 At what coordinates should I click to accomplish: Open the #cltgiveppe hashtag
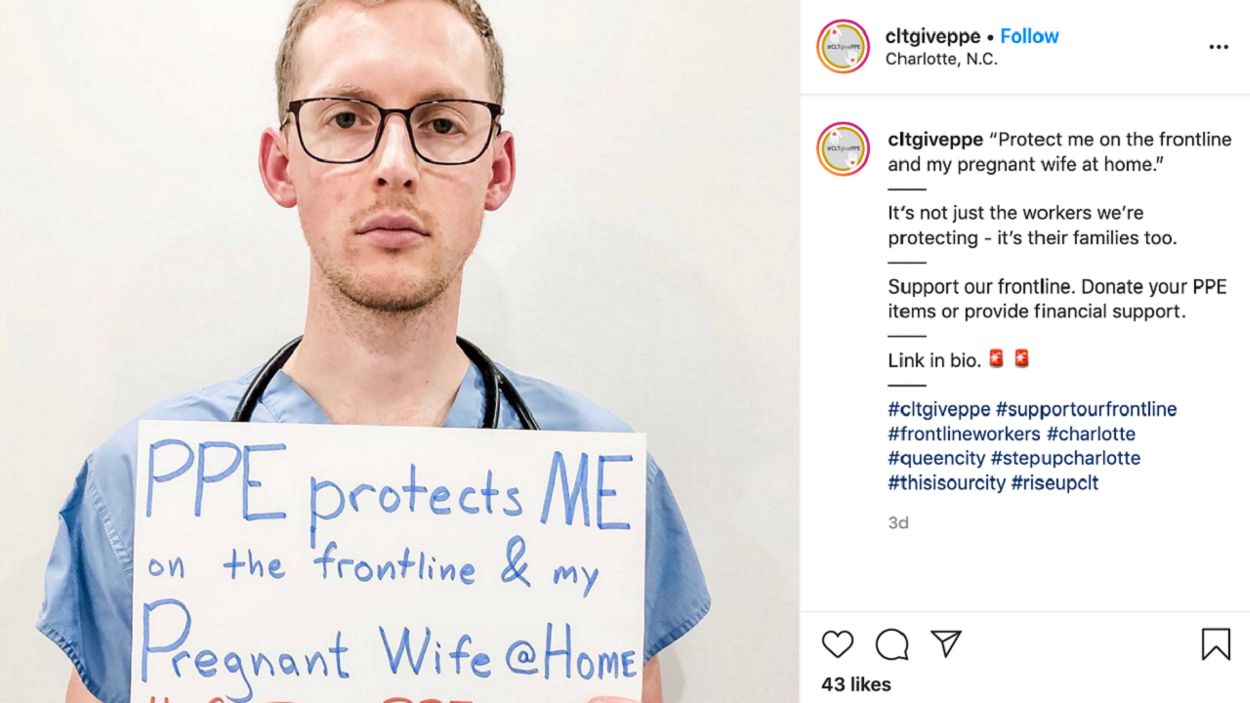point(939,409)
